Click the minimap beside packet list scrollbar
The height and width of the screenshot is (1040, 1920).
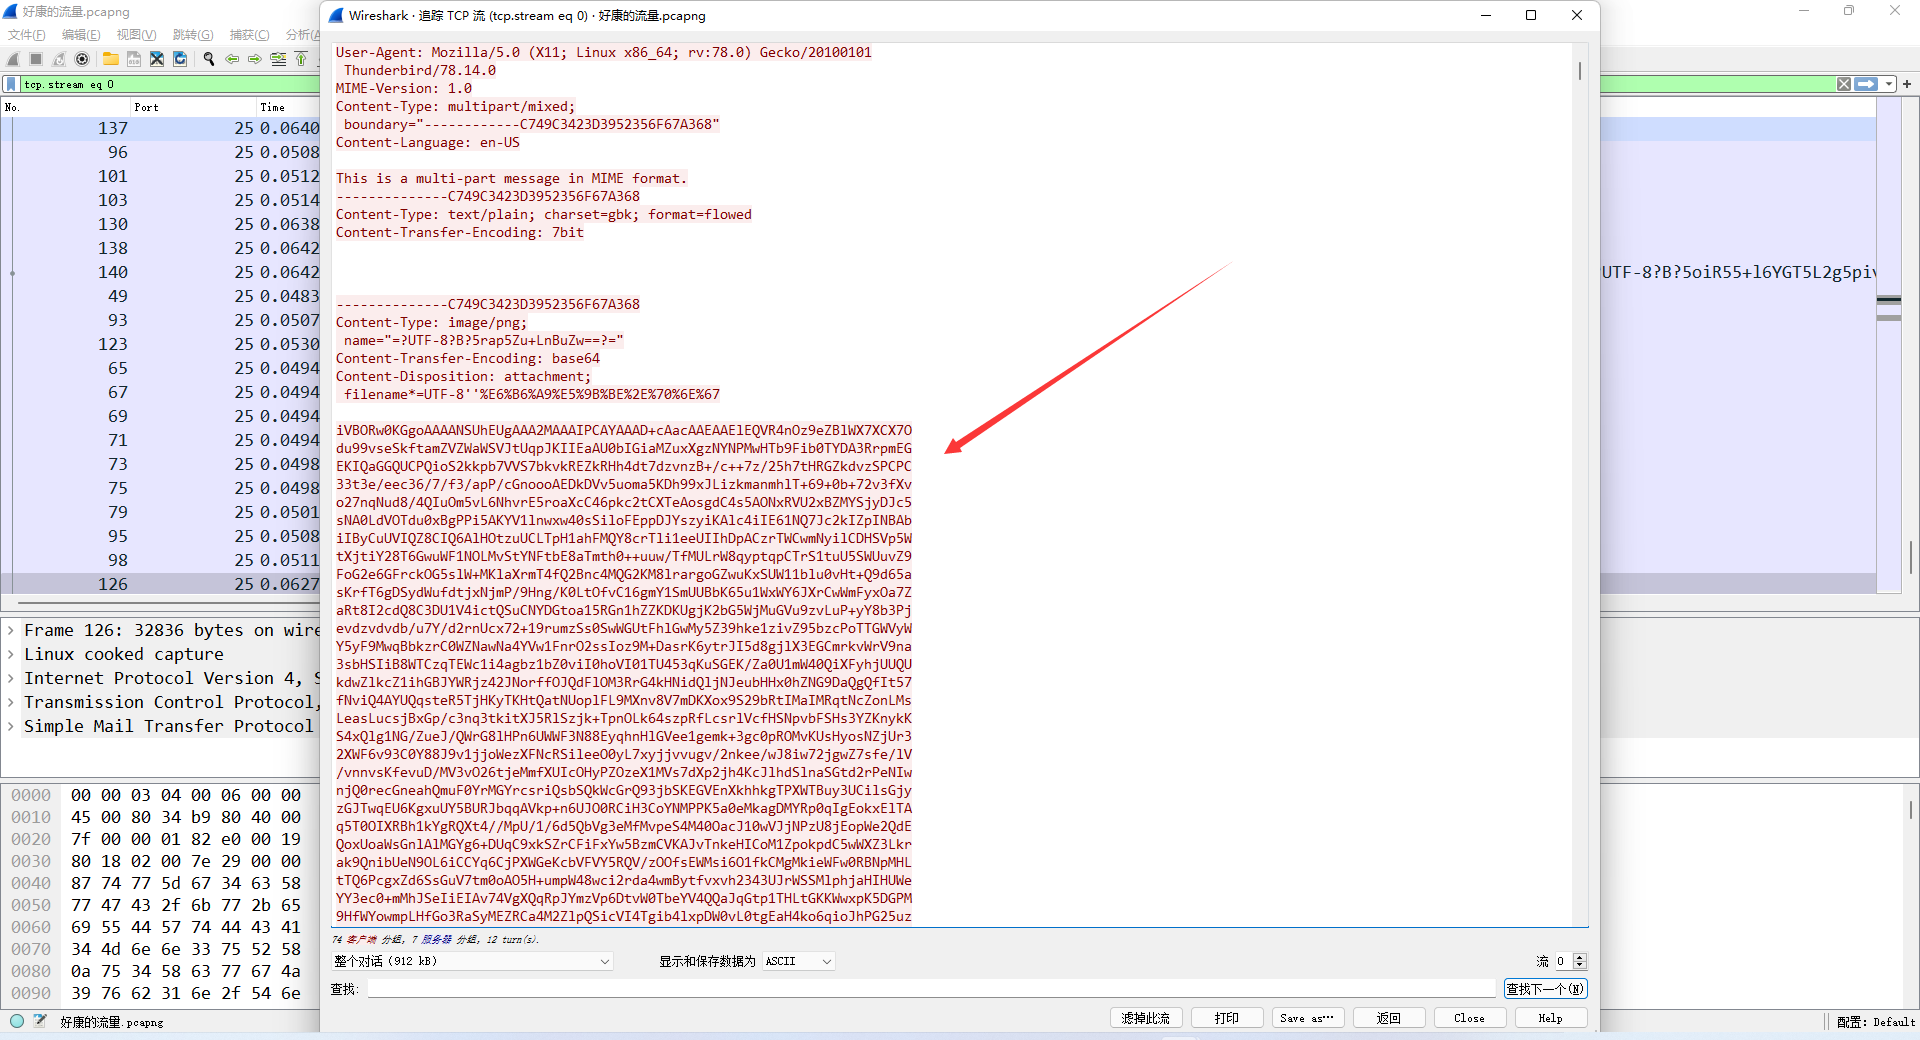tap(1889, 345)
